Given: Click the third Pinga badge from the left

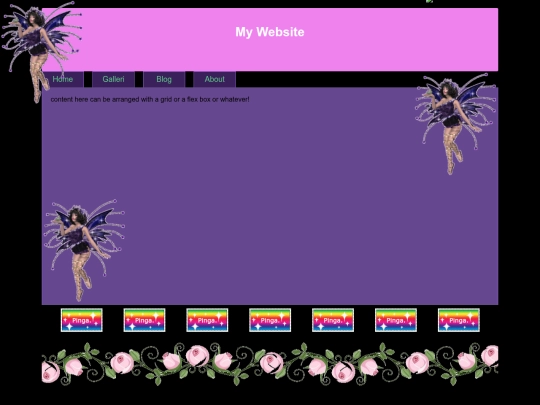Looking at the screenshot, I should tap(207, 320).
